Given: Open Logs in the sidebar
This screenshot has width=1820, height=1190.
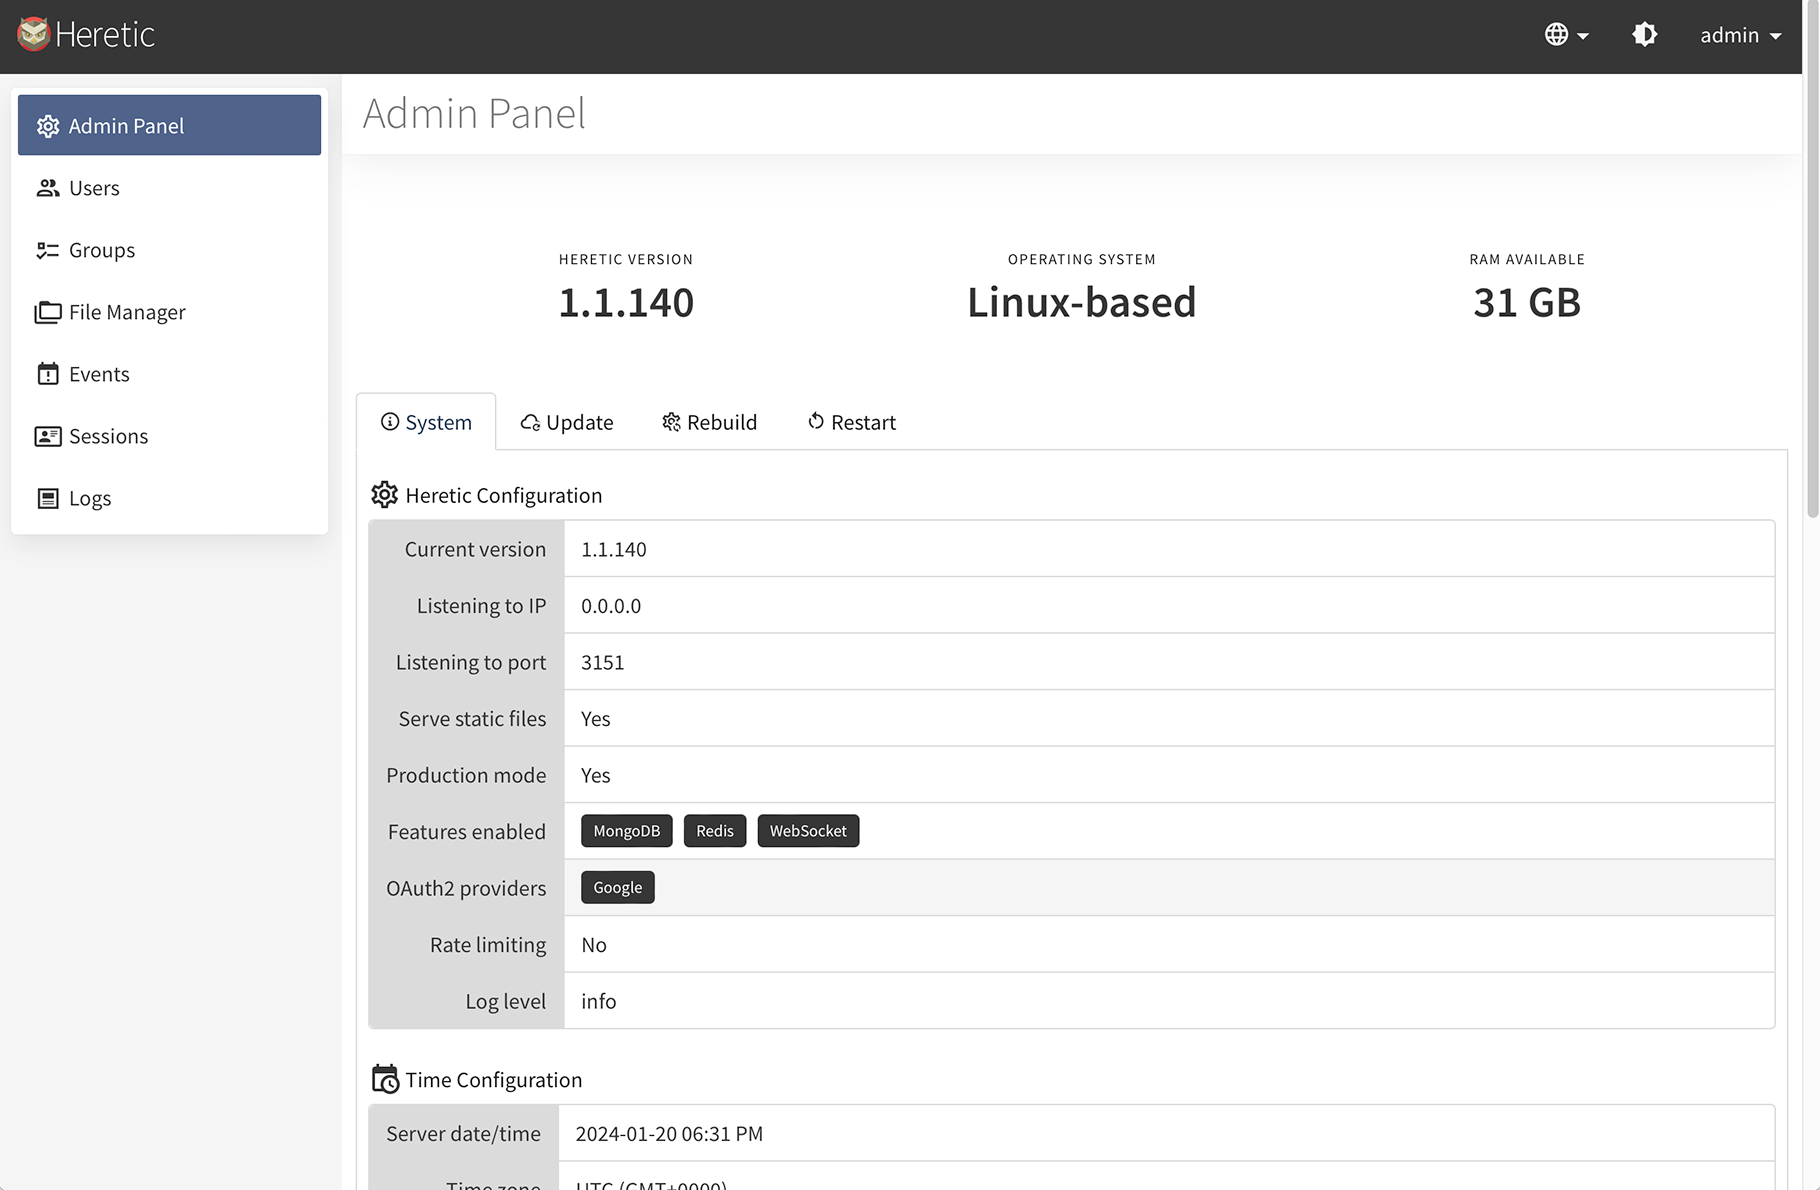Looking at the screenshot, I should [x=169, y=498].
